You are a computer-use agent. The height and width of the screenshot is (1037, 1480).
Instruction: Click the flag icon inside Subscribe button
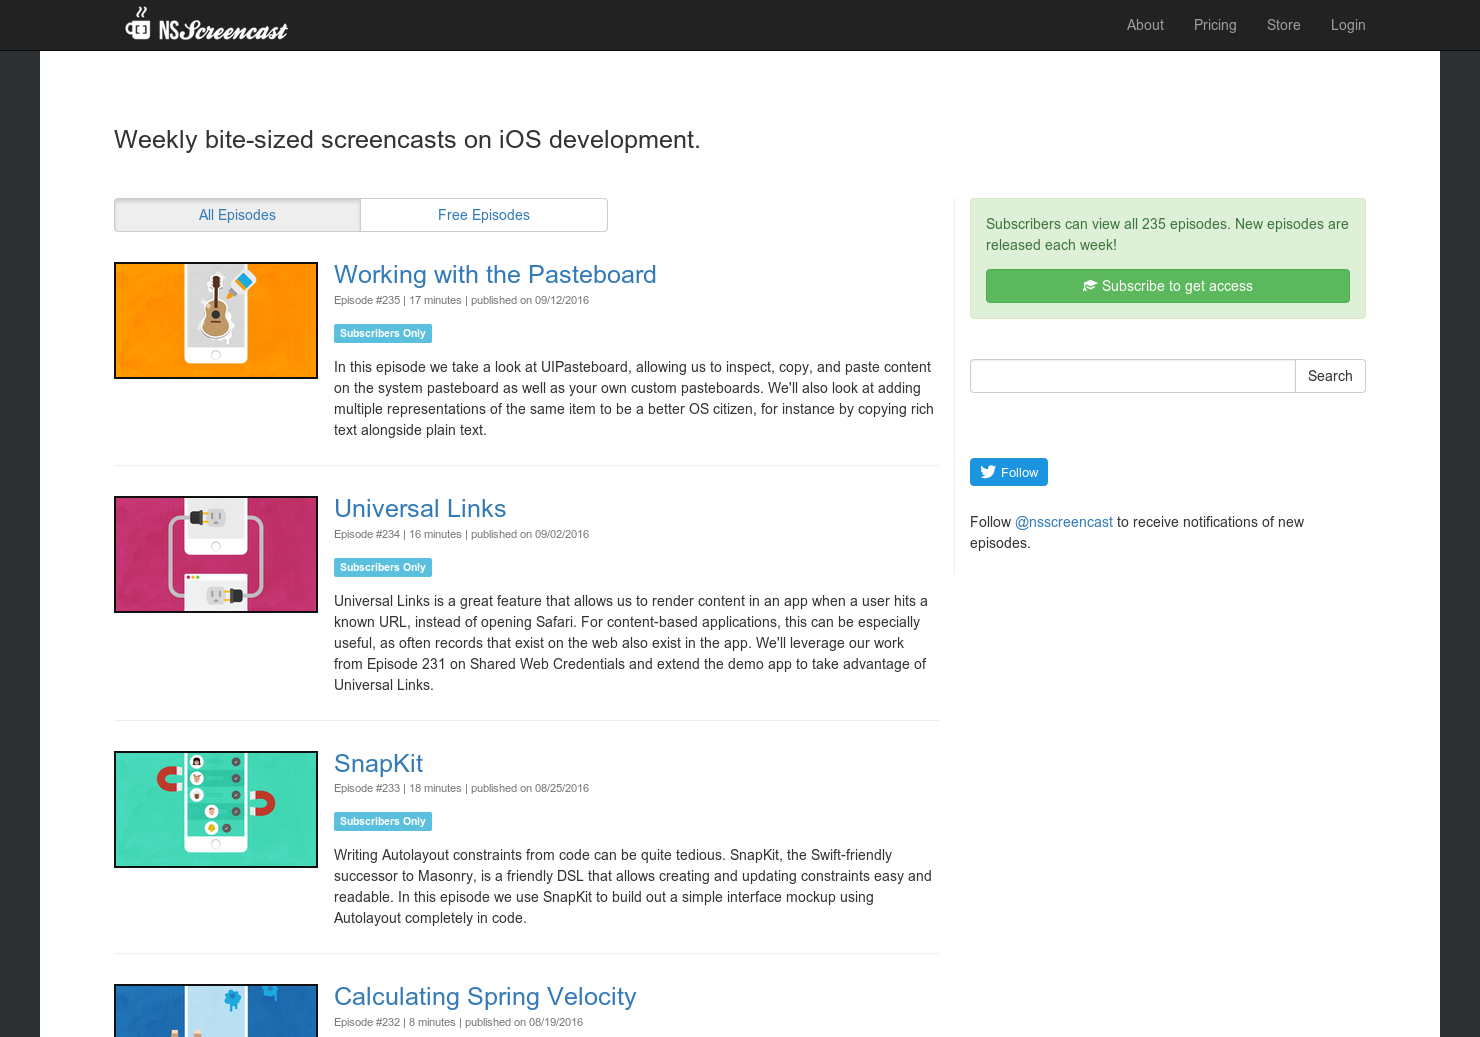click(x=1090, y=286)
